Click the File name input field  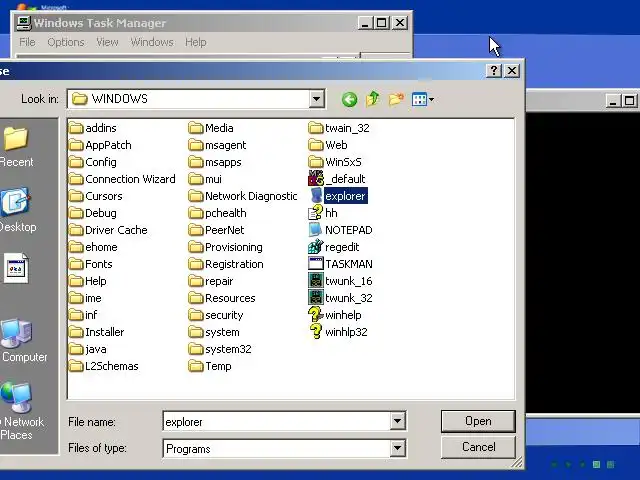pos(276,421)
